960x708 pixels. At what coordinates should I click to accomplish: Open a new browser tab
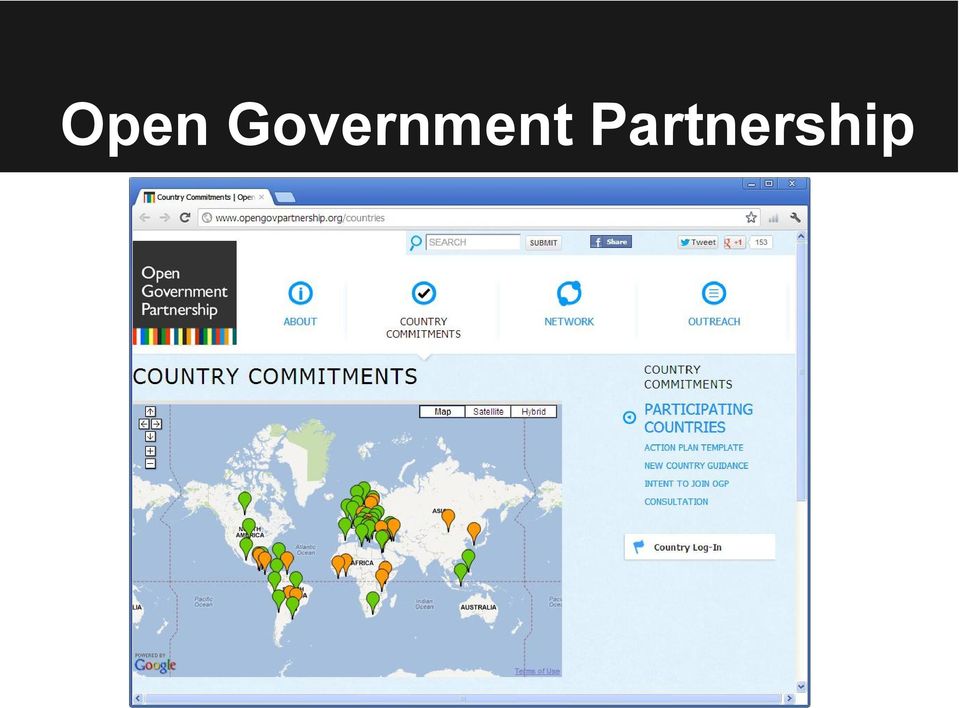click(x=285, y=197)
